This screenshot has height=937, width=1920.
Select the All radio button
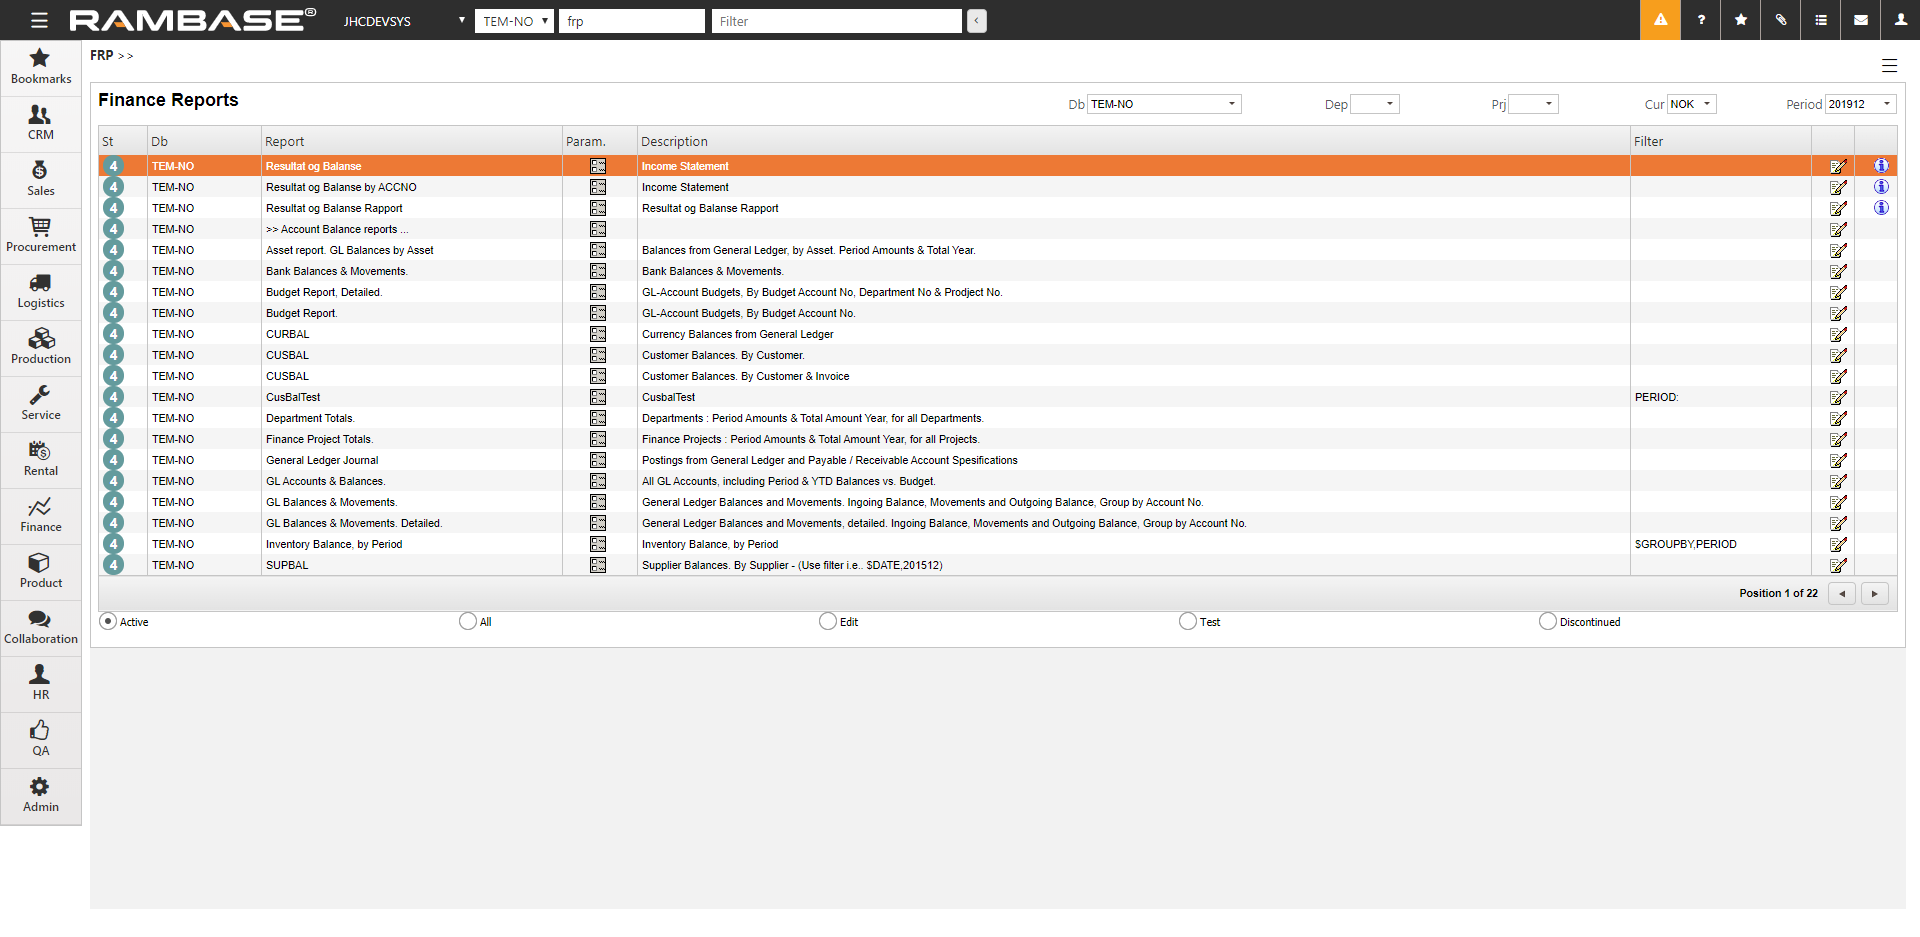(x=468, y=621)
